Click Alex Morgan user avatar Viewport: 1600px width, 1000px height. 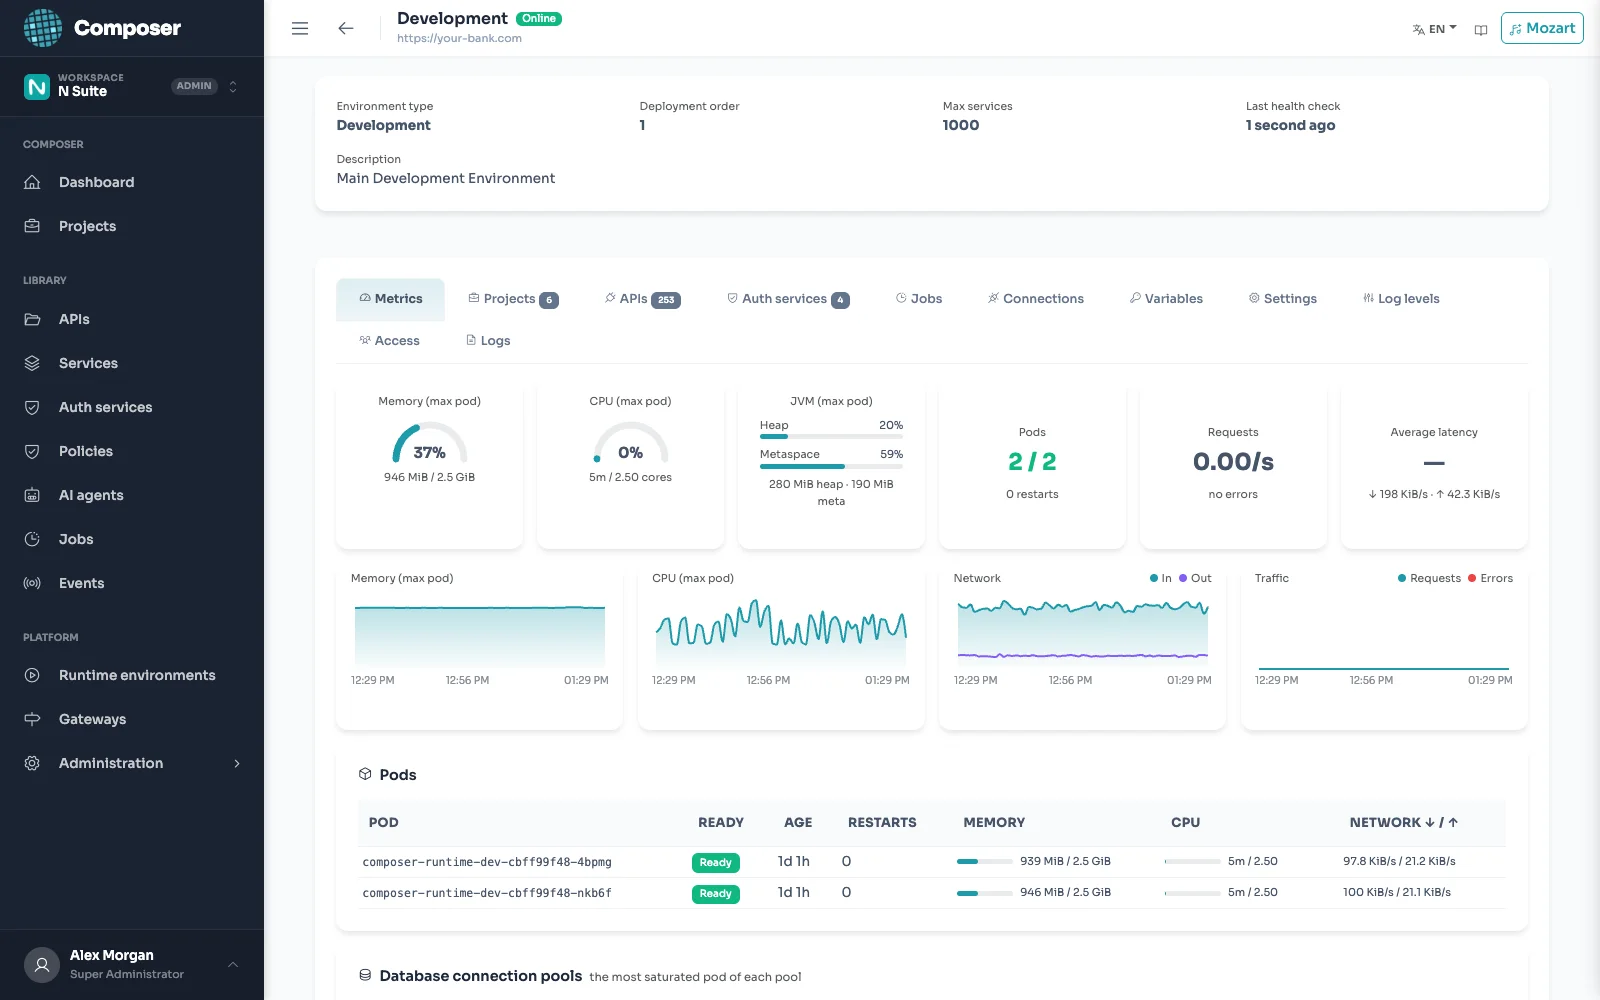[42, 965]
